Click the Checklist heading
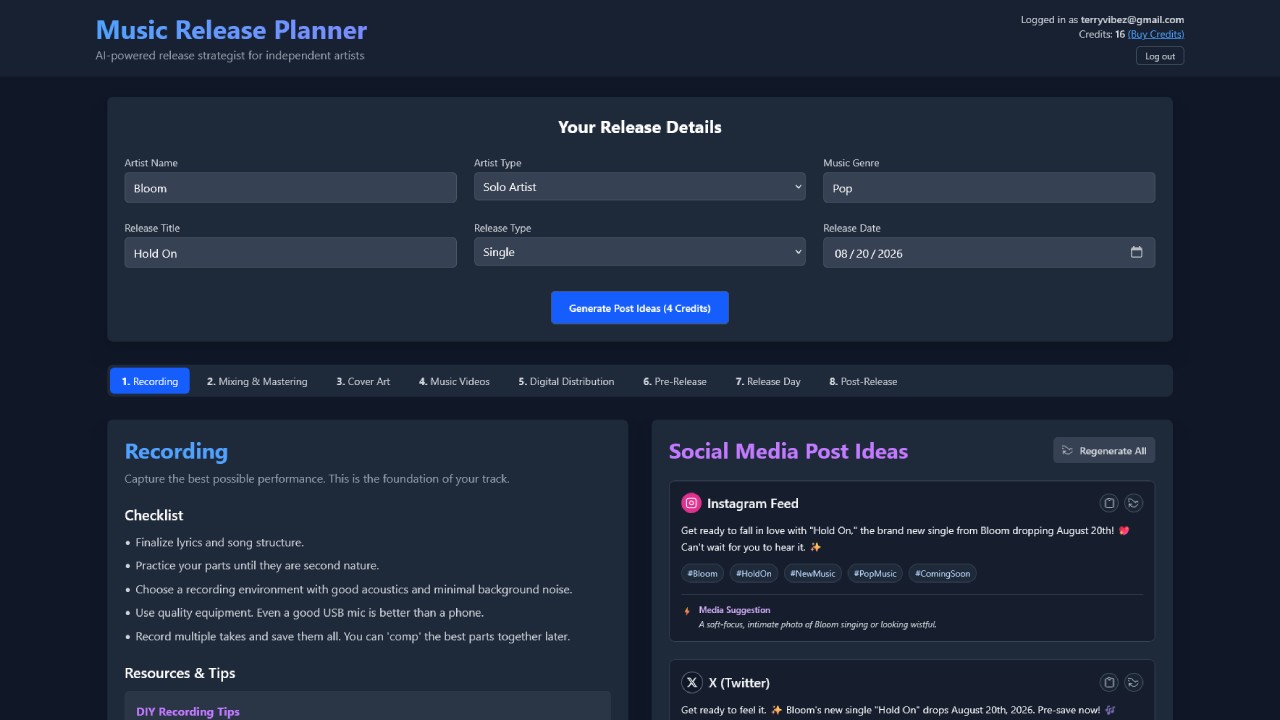This screenshot has height=720, width=1280. [x=154, y=515]
